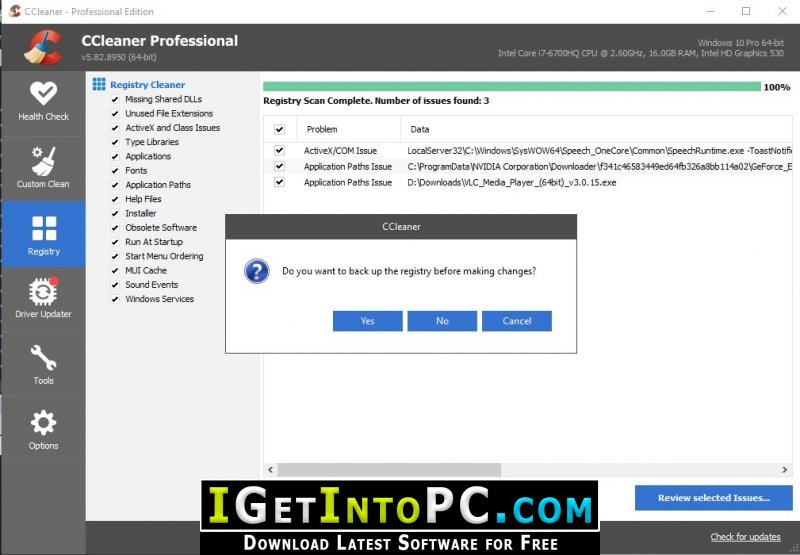Uncheck Unused File Extensions

(115, 114)
